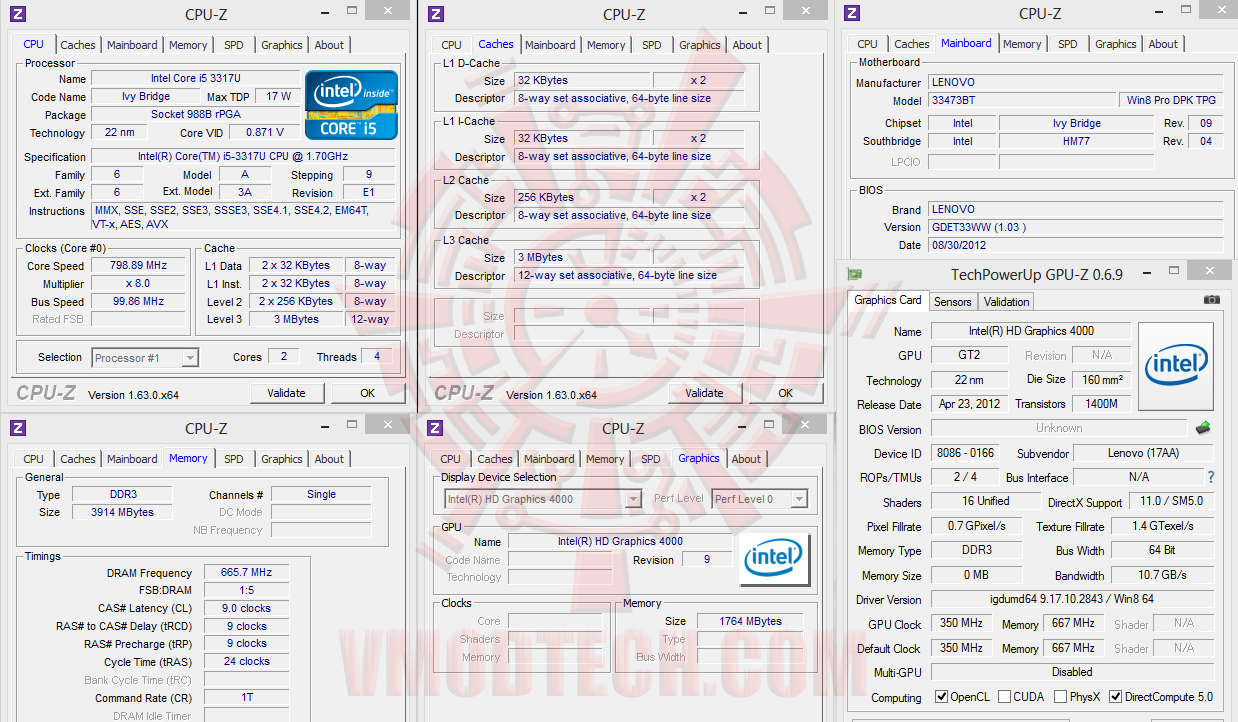Click the memory Size value 3914 MBytes
The width and height of the screenshot is (1238, 722).
pyautogui.click(x=124, y=512)
